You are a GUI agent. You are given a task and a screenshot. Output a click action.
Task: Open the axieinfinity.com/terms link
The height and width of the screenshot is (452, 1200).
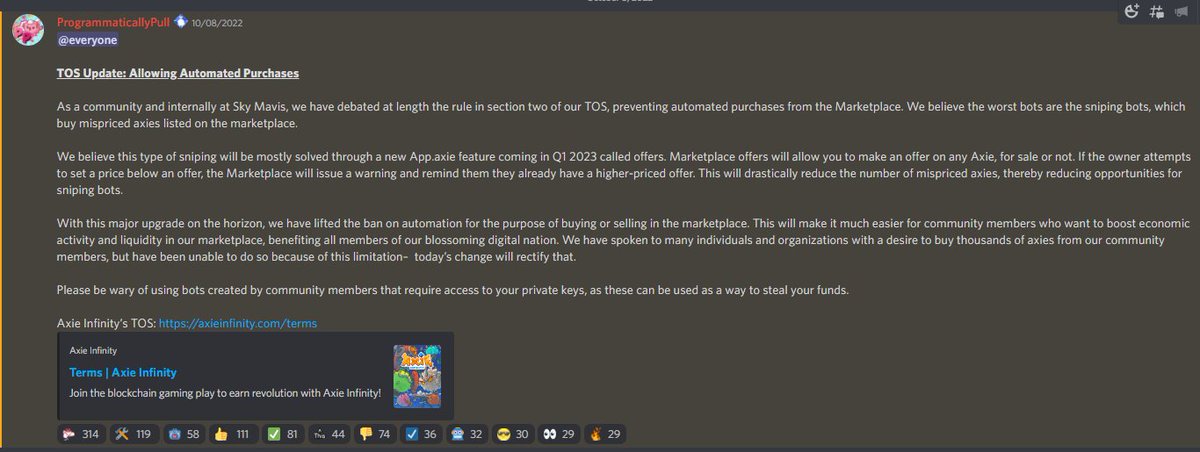pos(238,323)
